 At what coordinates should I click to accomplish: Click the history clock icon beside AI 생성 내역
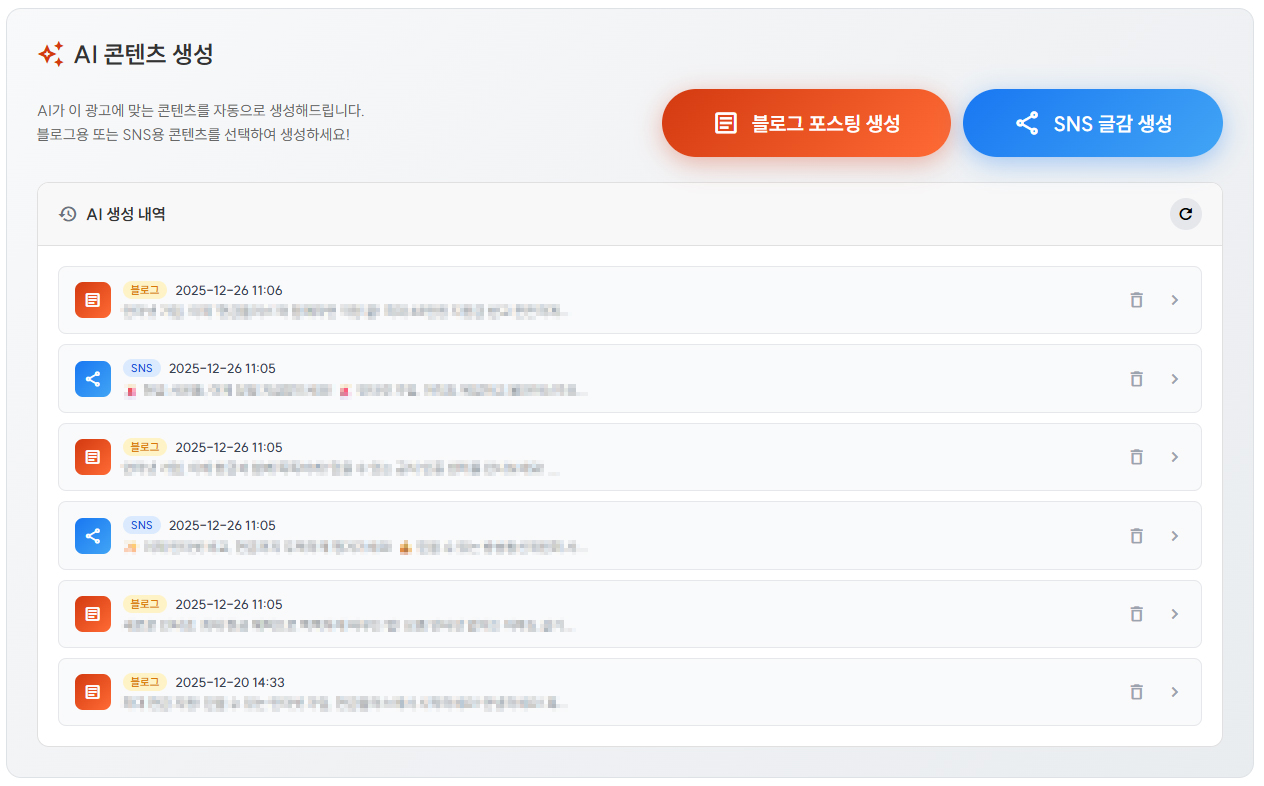[x=68, y=214]
